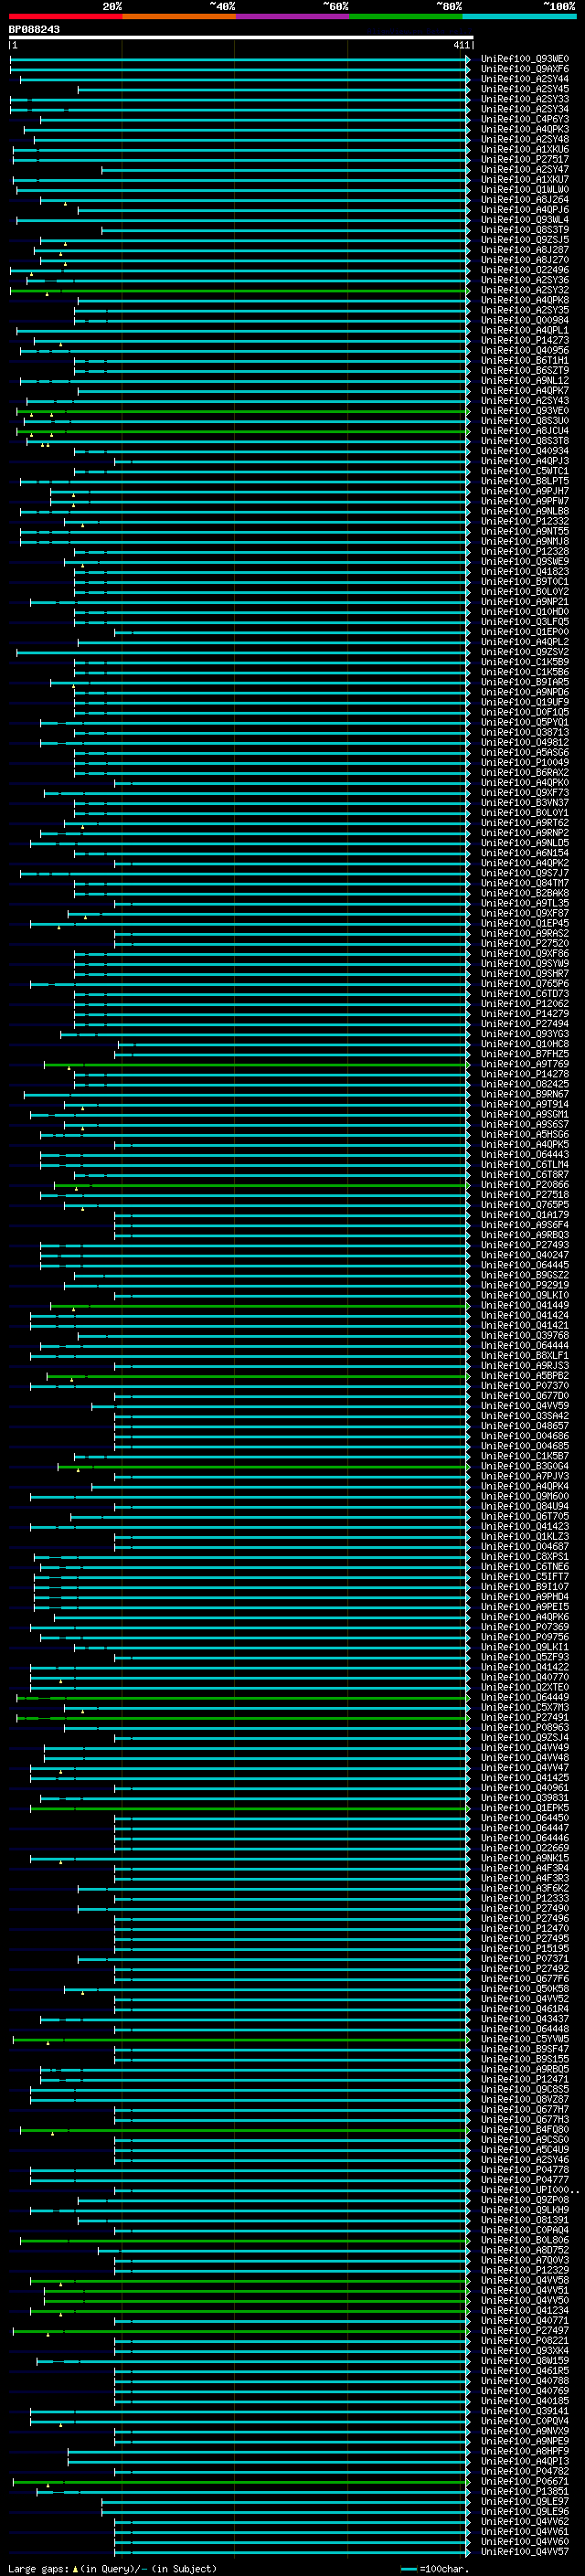585x2576 pixels.
Task: Open hit UniRef100_A2SY44
Action: point(524,79)
